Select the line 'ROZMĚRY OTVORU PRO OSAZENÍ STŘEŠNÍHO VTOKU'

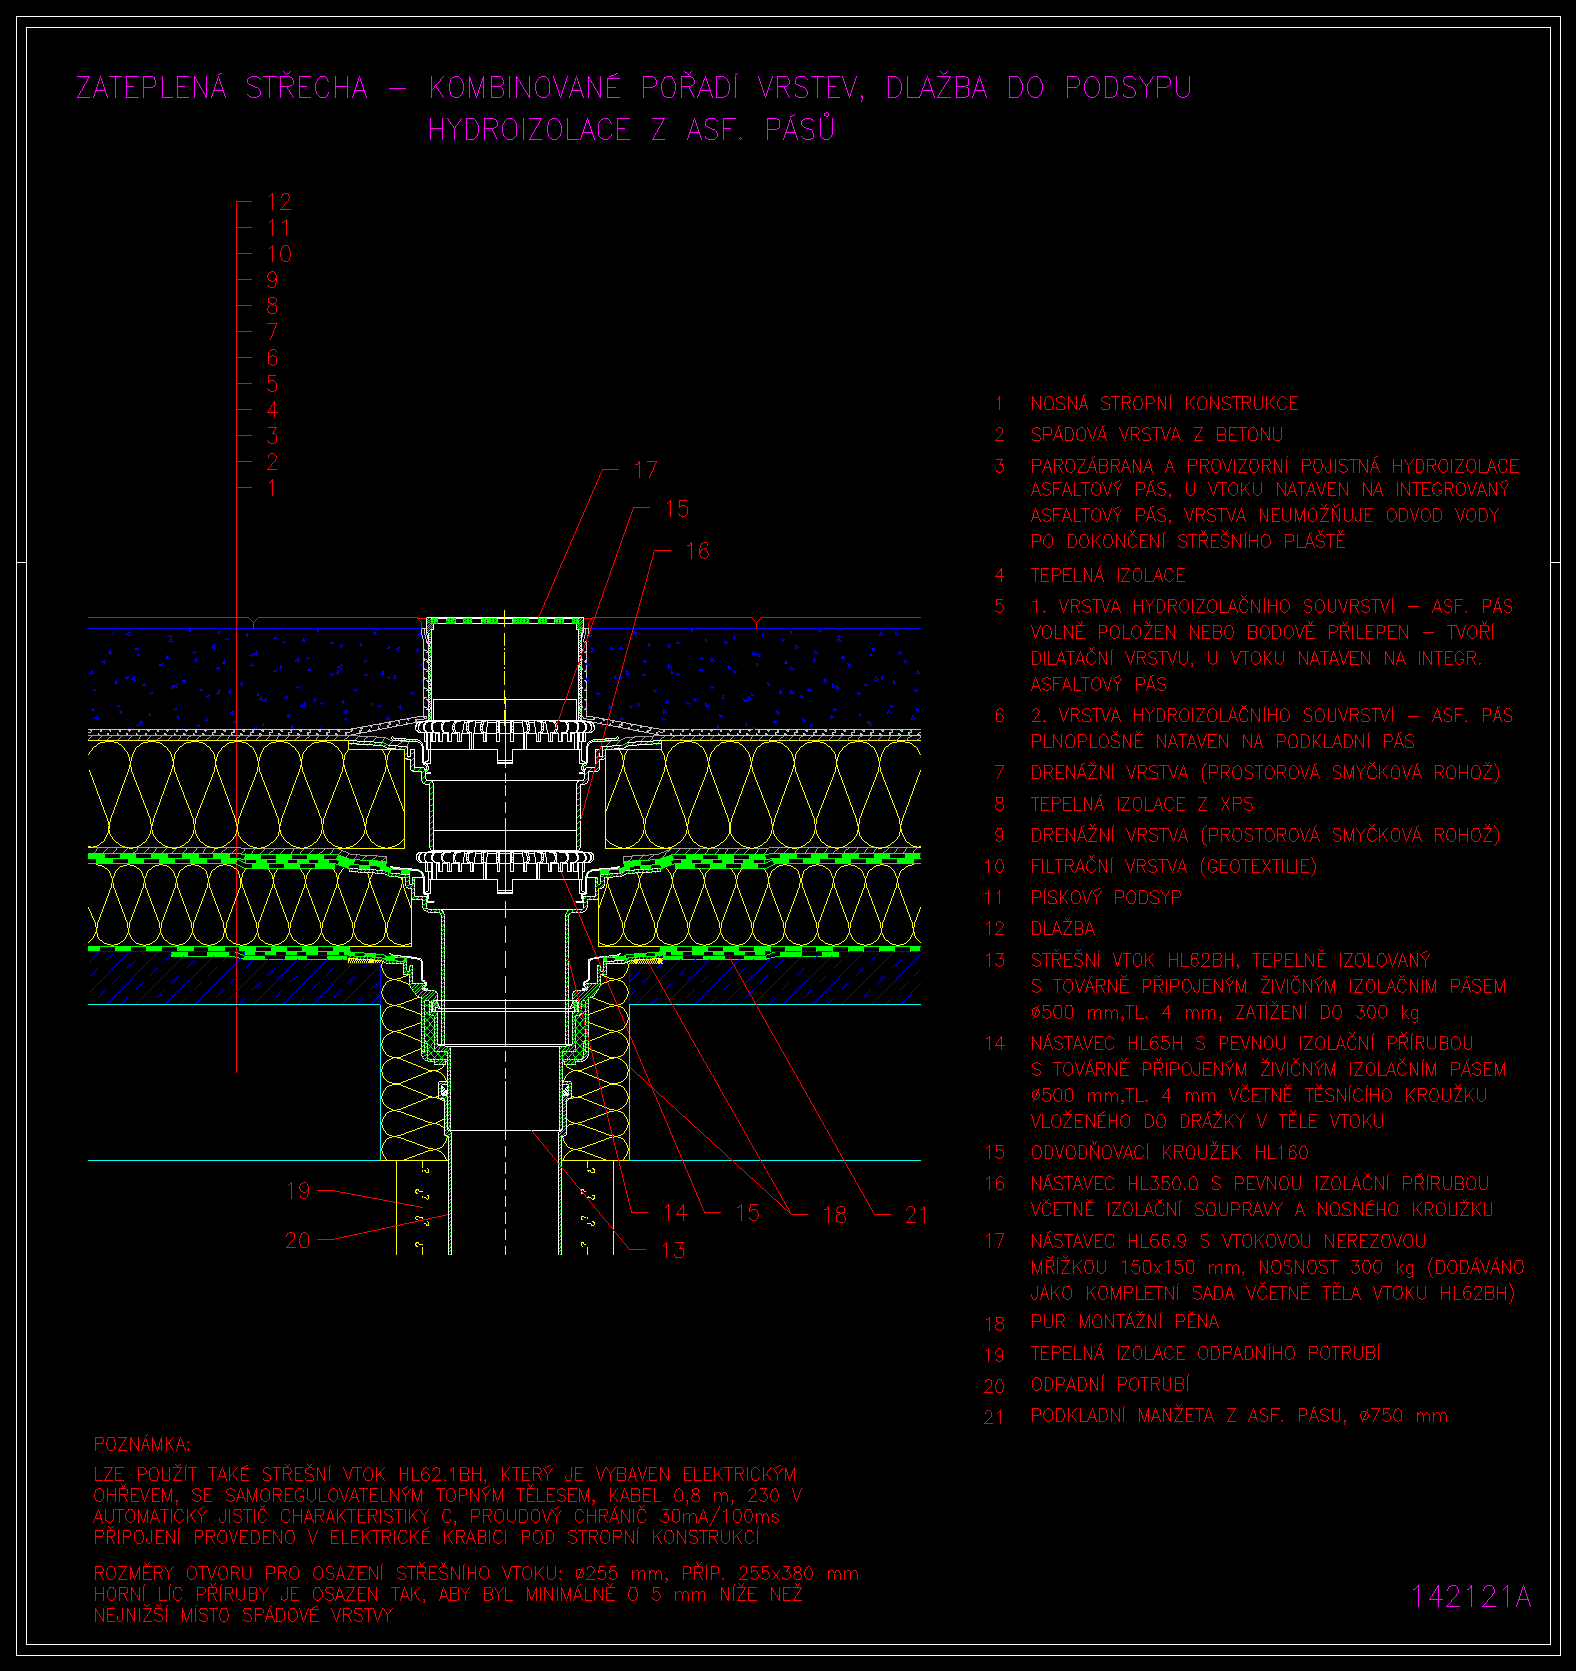(x=476, y=1574)
